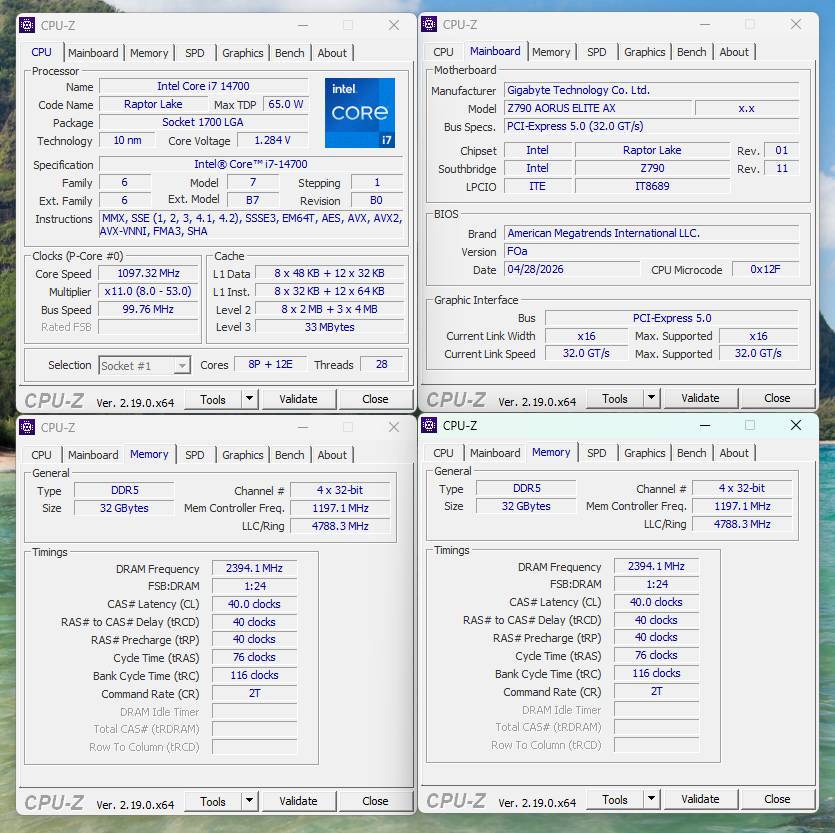This screenshot has width=835, height=833.
Task: Click the Cores value '8P + 12E'
Action: pyautogui.click(x=271, y=364)
